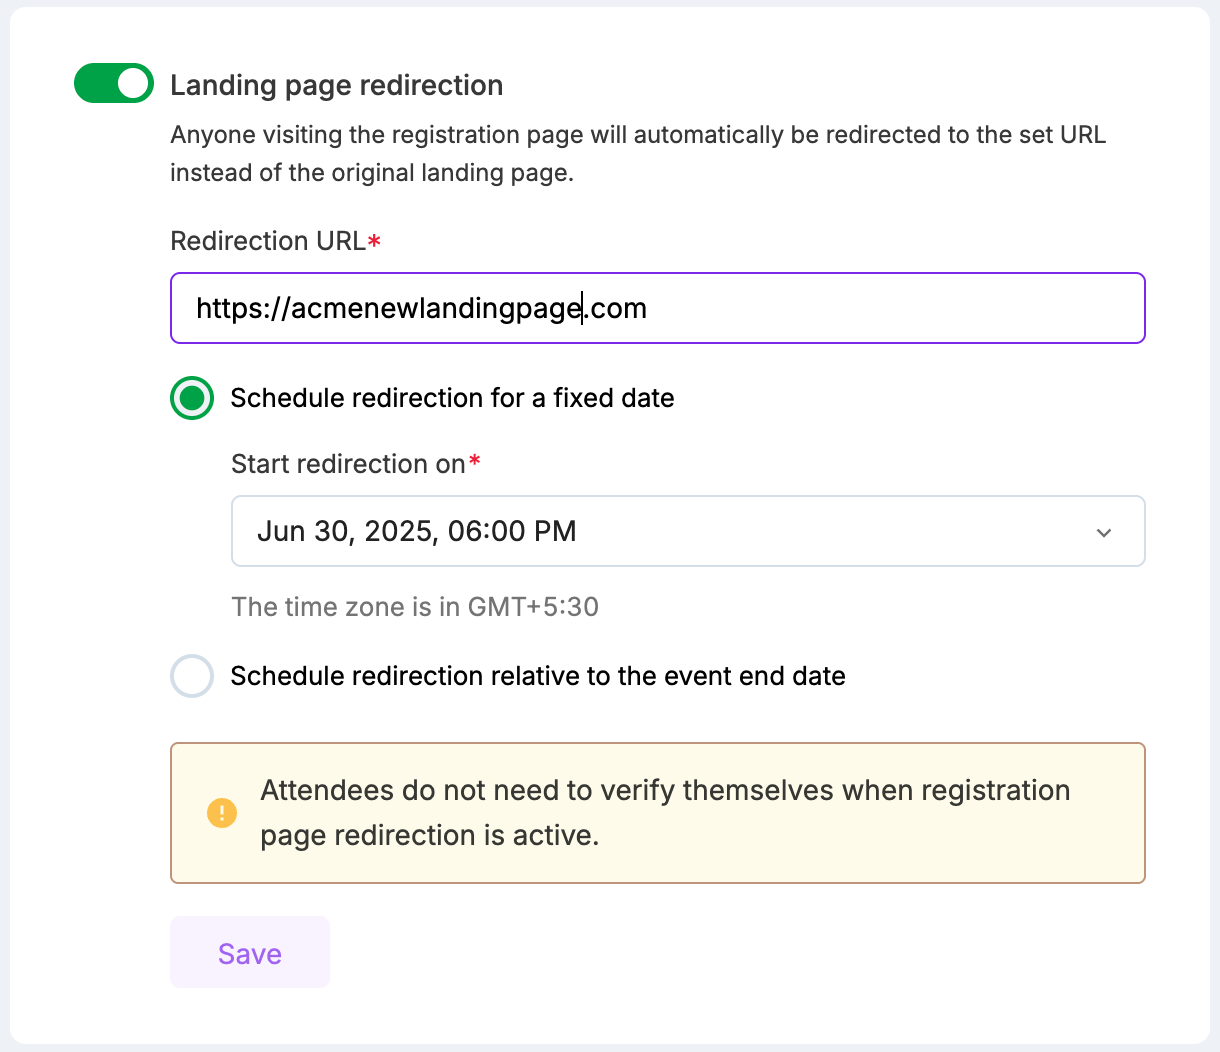Click the attendee verification warning banner
The height and width of the screenshot is (1052, 1220).
tap(658, 813)
